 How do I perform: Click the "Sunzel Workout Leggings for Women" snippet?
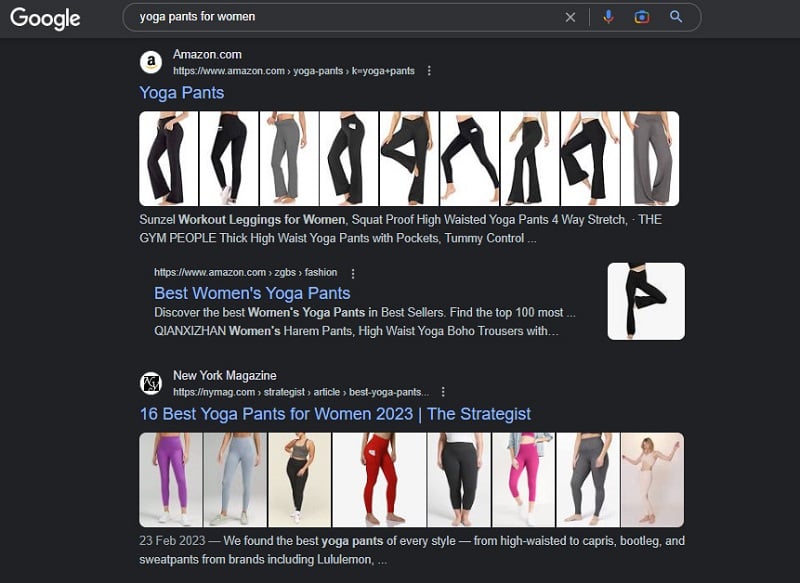pos(242,220)
